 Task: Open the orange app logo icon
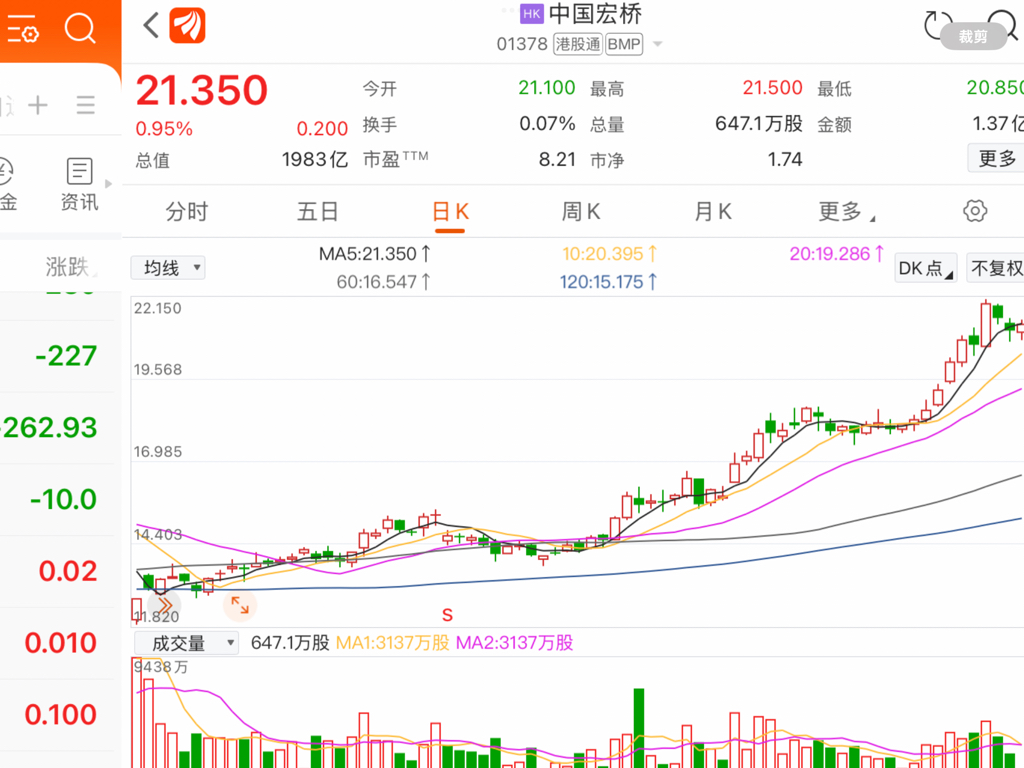[187, 25]
